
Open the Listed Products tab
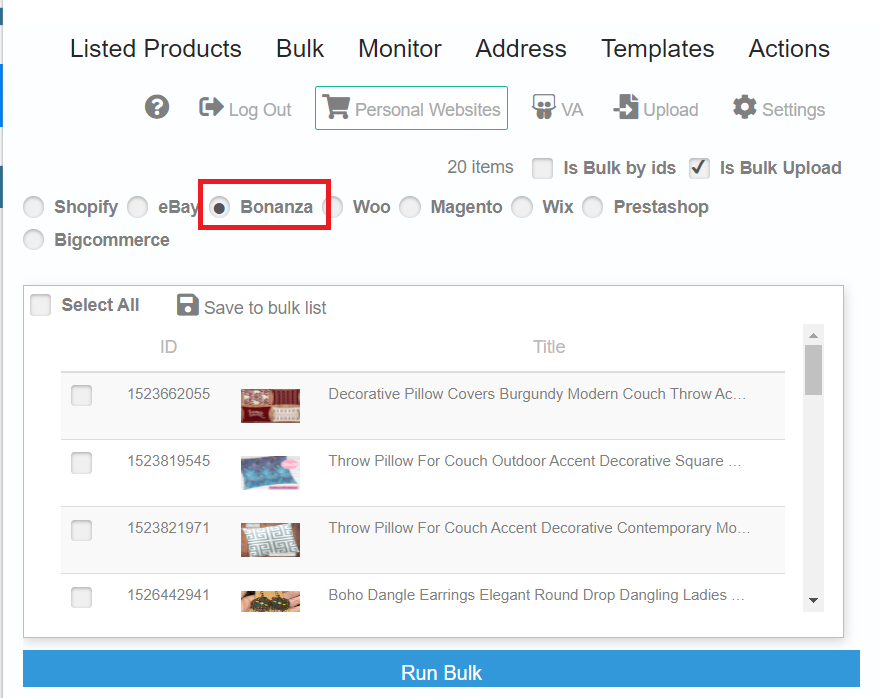point(155,48)
